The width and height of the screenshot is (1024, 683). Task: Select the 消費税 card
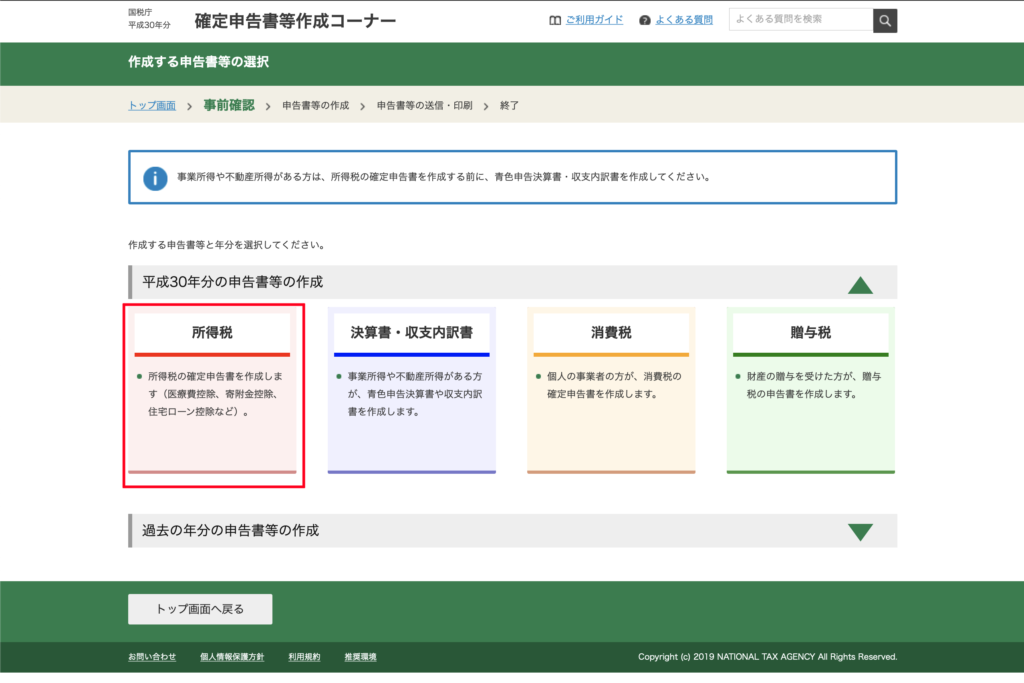click(611, 390)
